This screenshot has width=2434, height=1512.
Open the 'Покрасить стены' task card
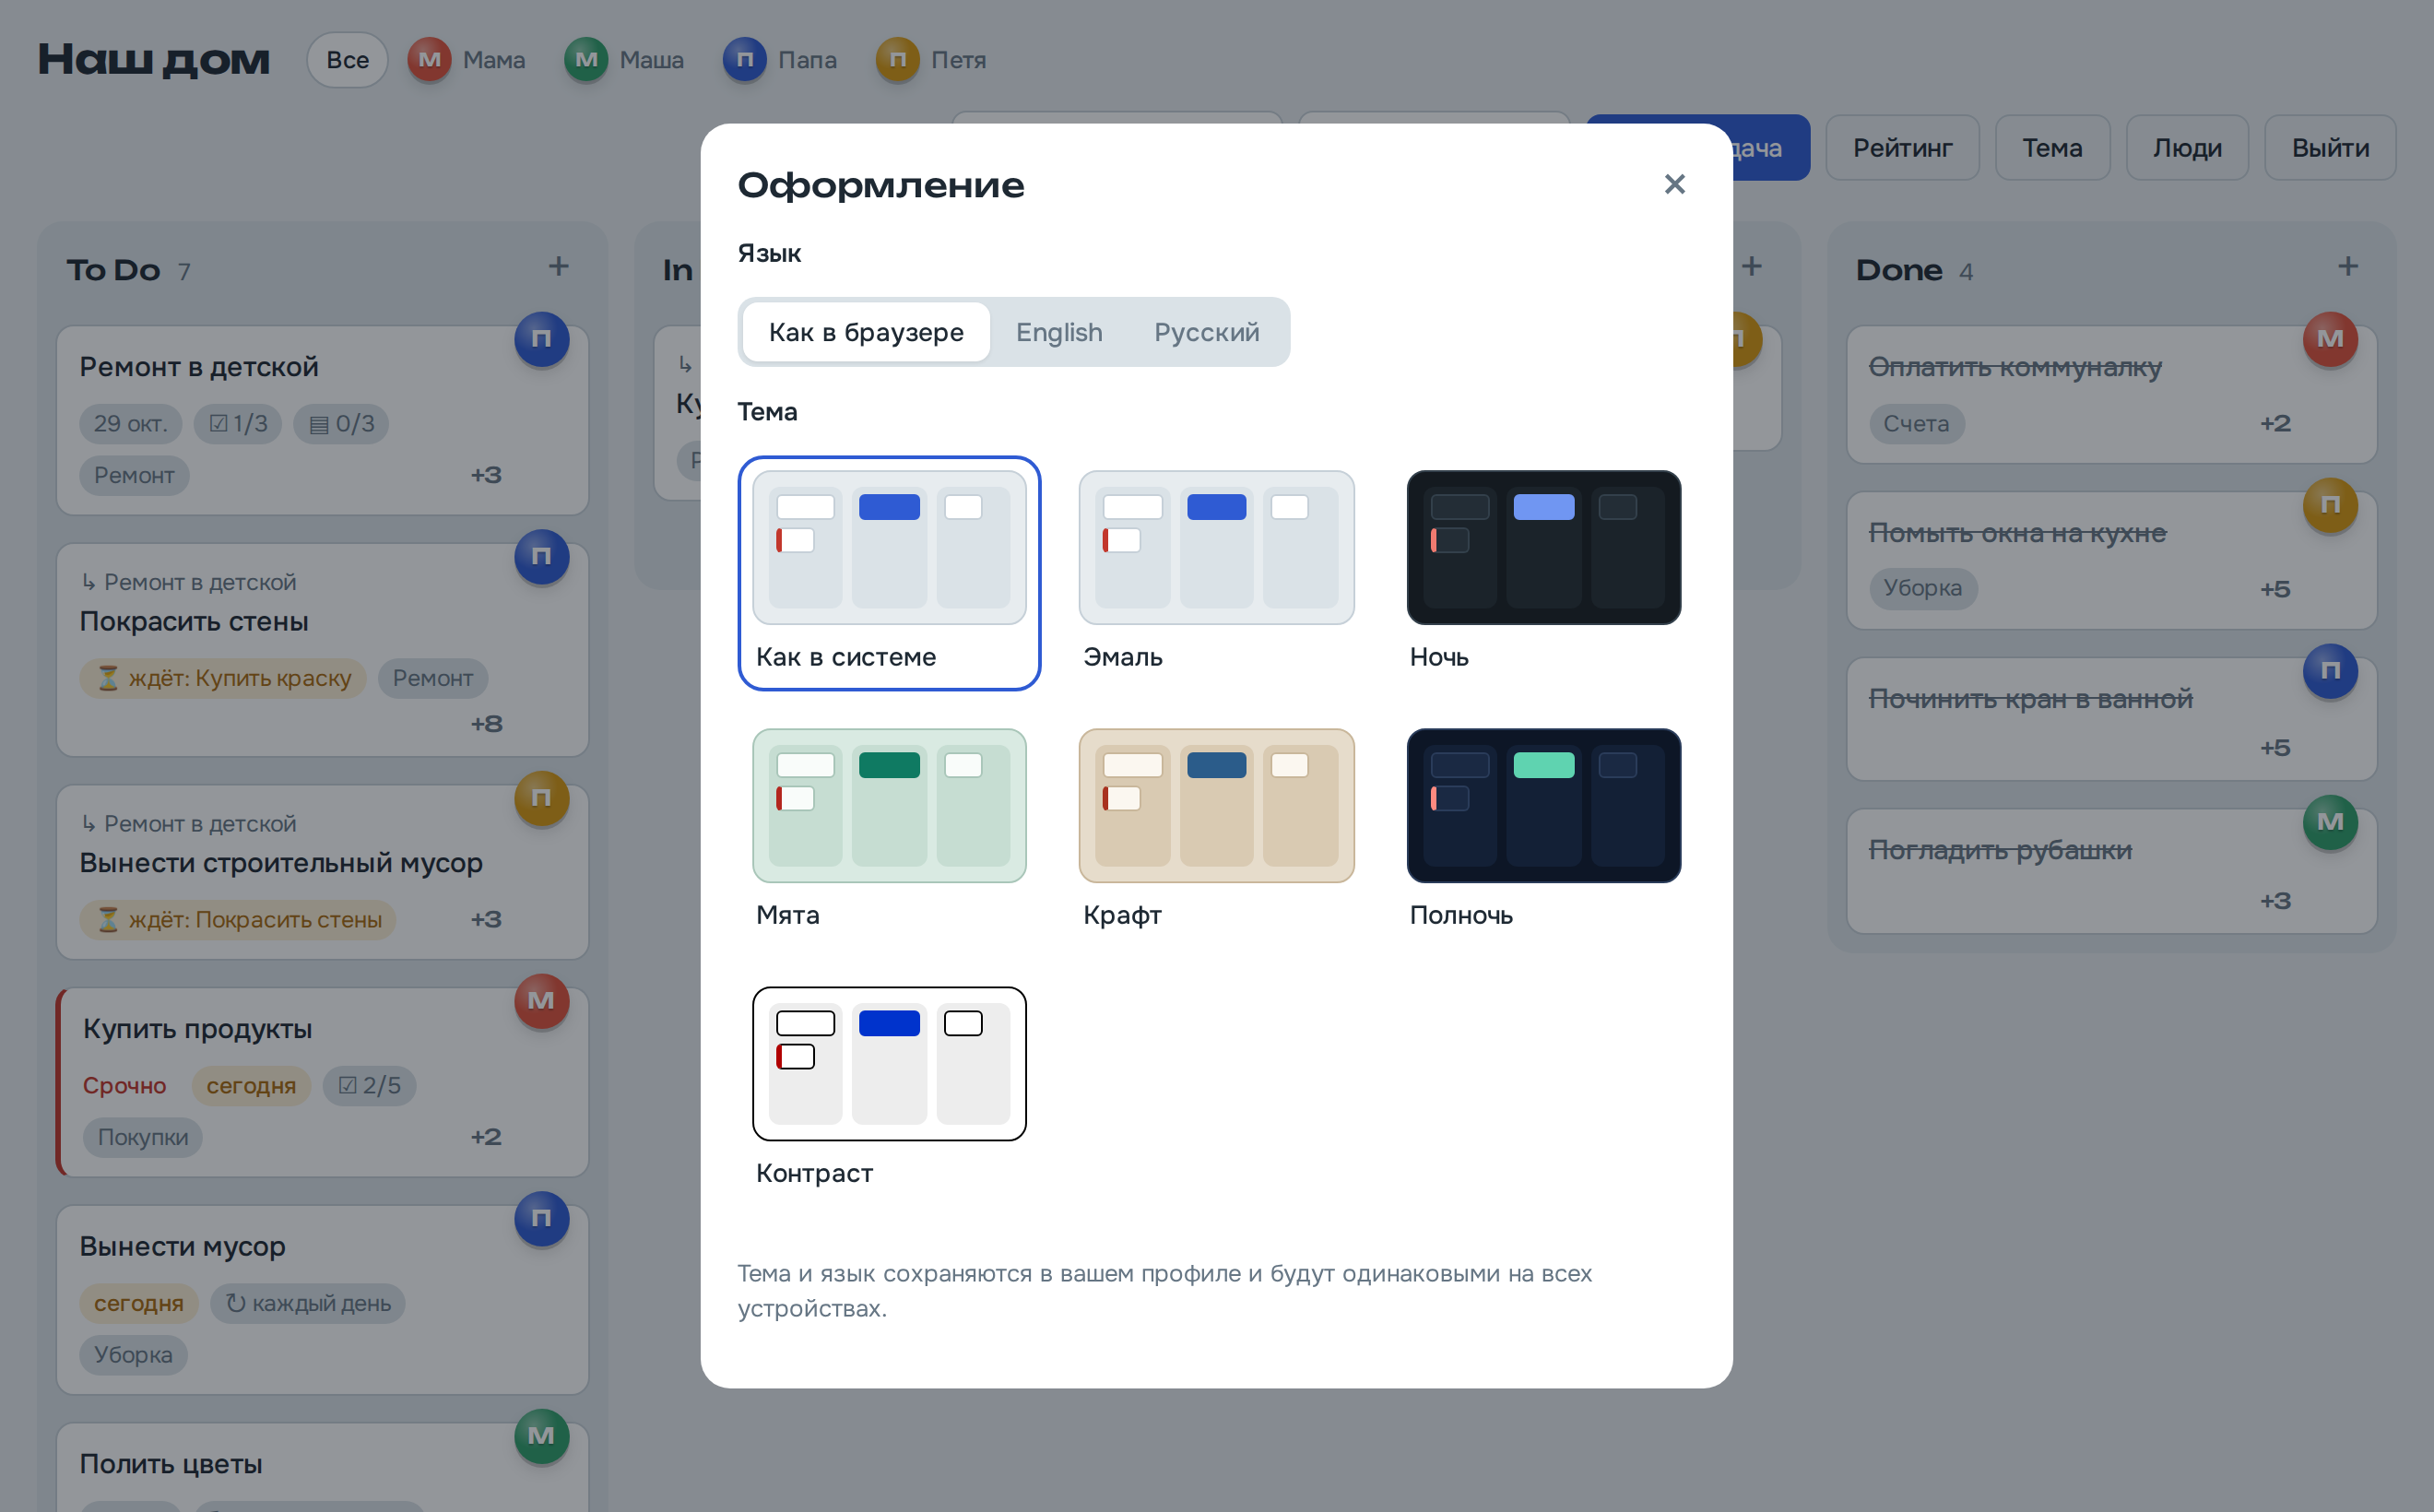tap(322, 650)
